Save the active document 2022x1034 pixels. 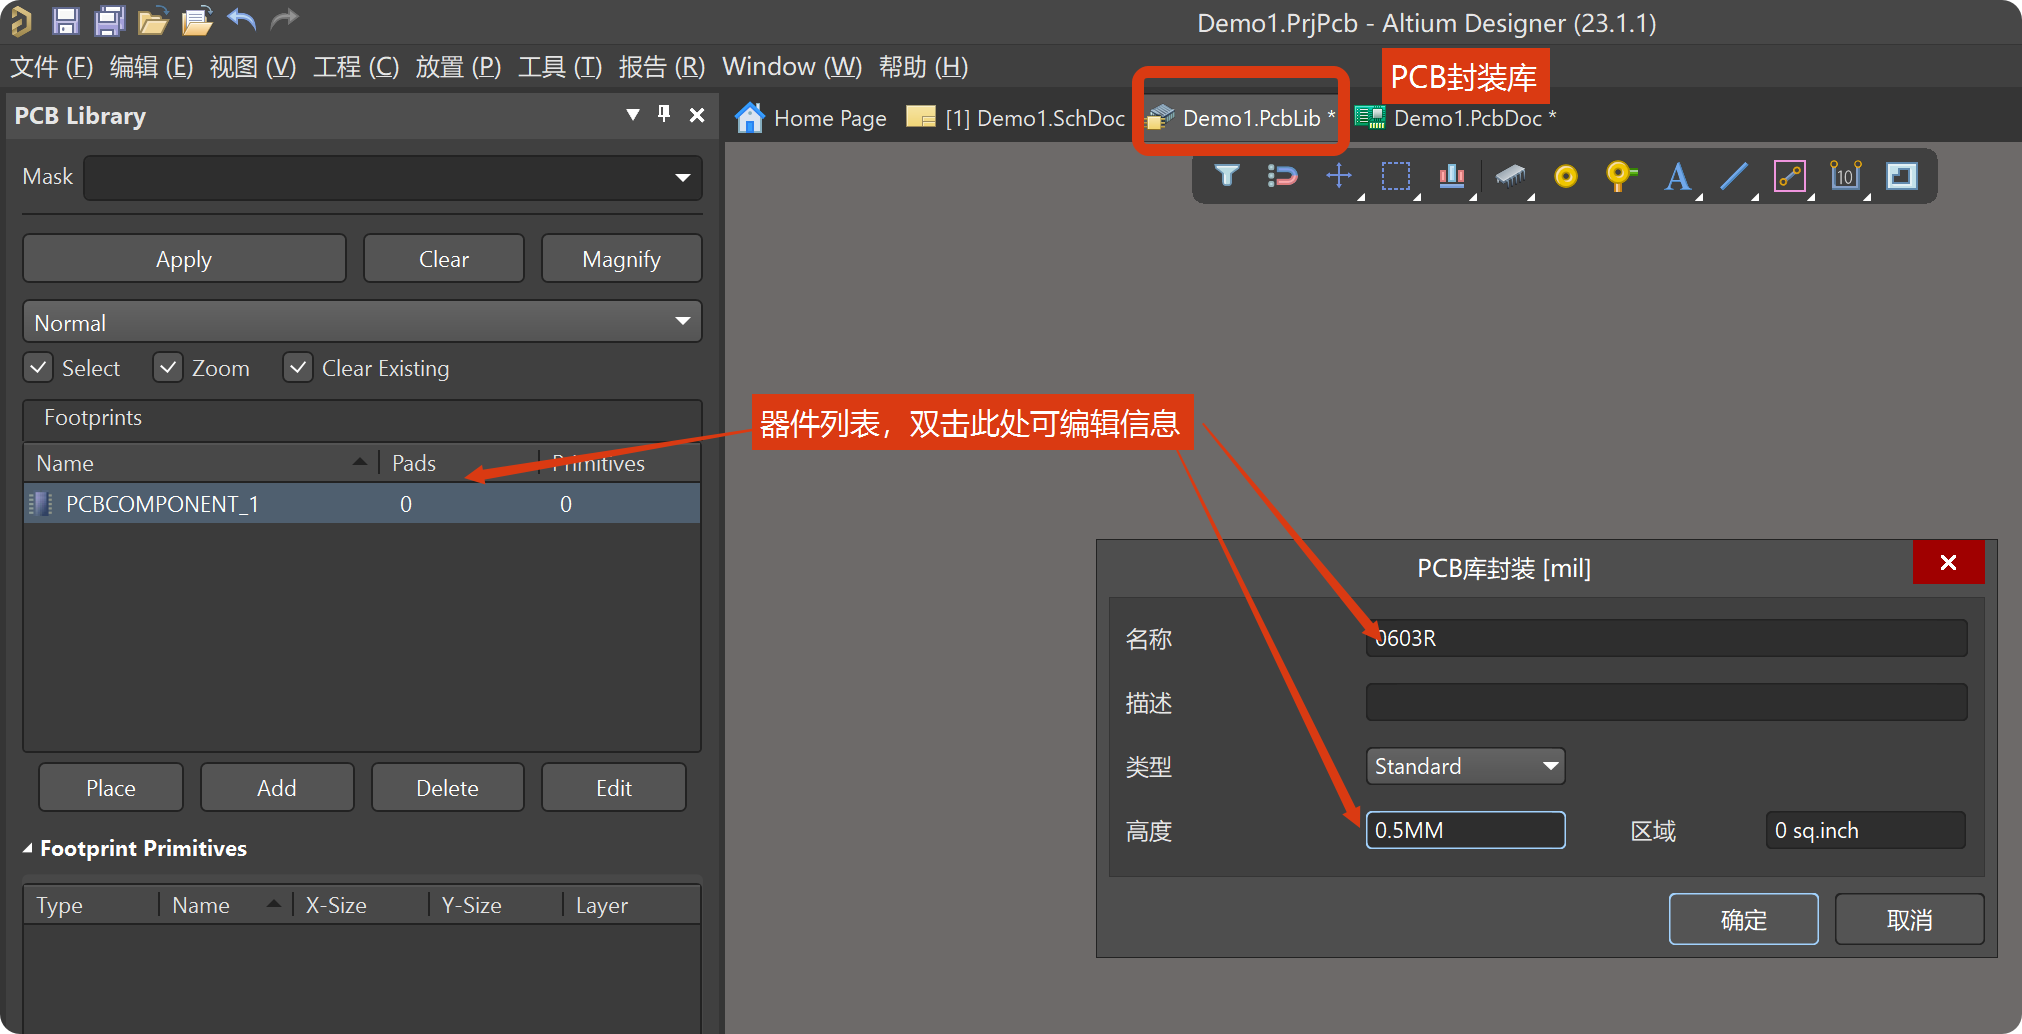pos(66,20)
